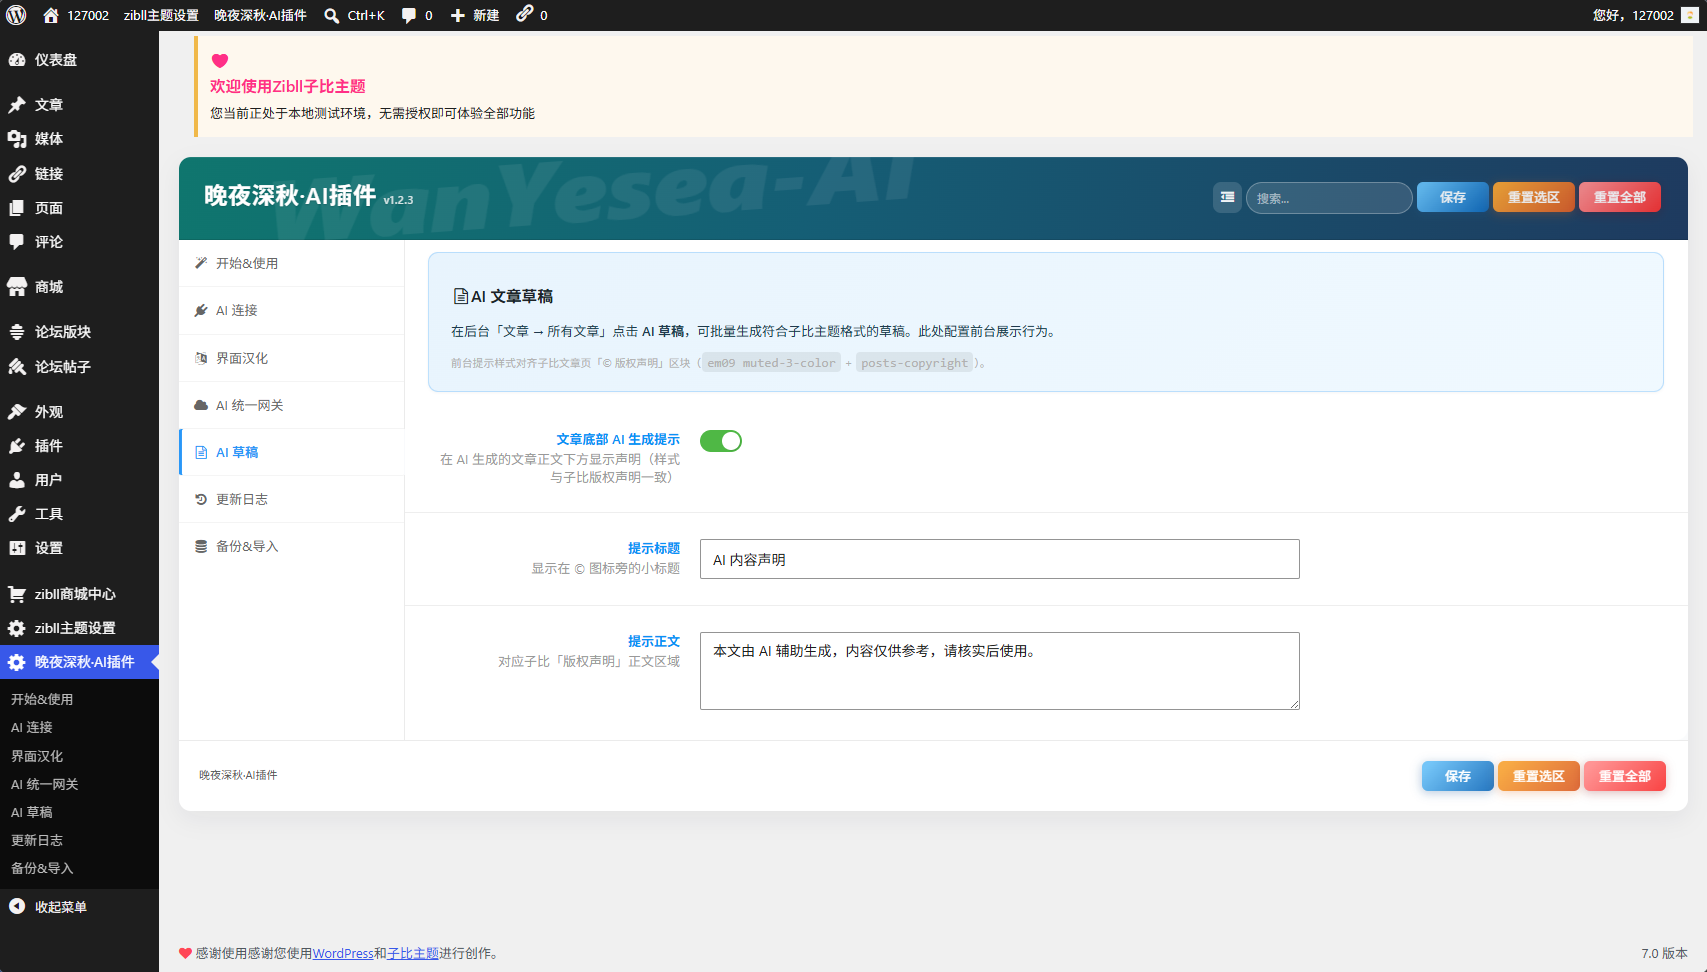1707x972 pixels.
Task: Click the bottom 重置全部 button
Action: pyautogui.click(x=1625, y=776)
